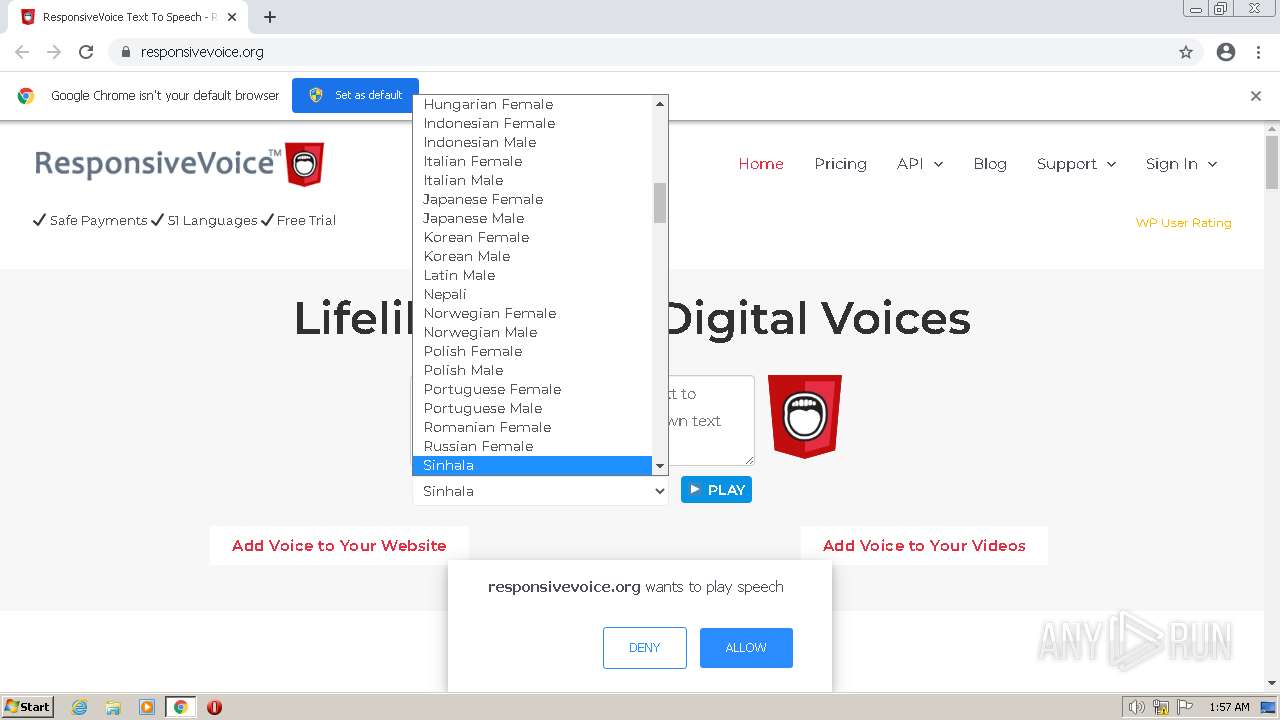Screen dimensions: 1280x720
Task: Open the Blog page
Action: (x=990, y=164)
